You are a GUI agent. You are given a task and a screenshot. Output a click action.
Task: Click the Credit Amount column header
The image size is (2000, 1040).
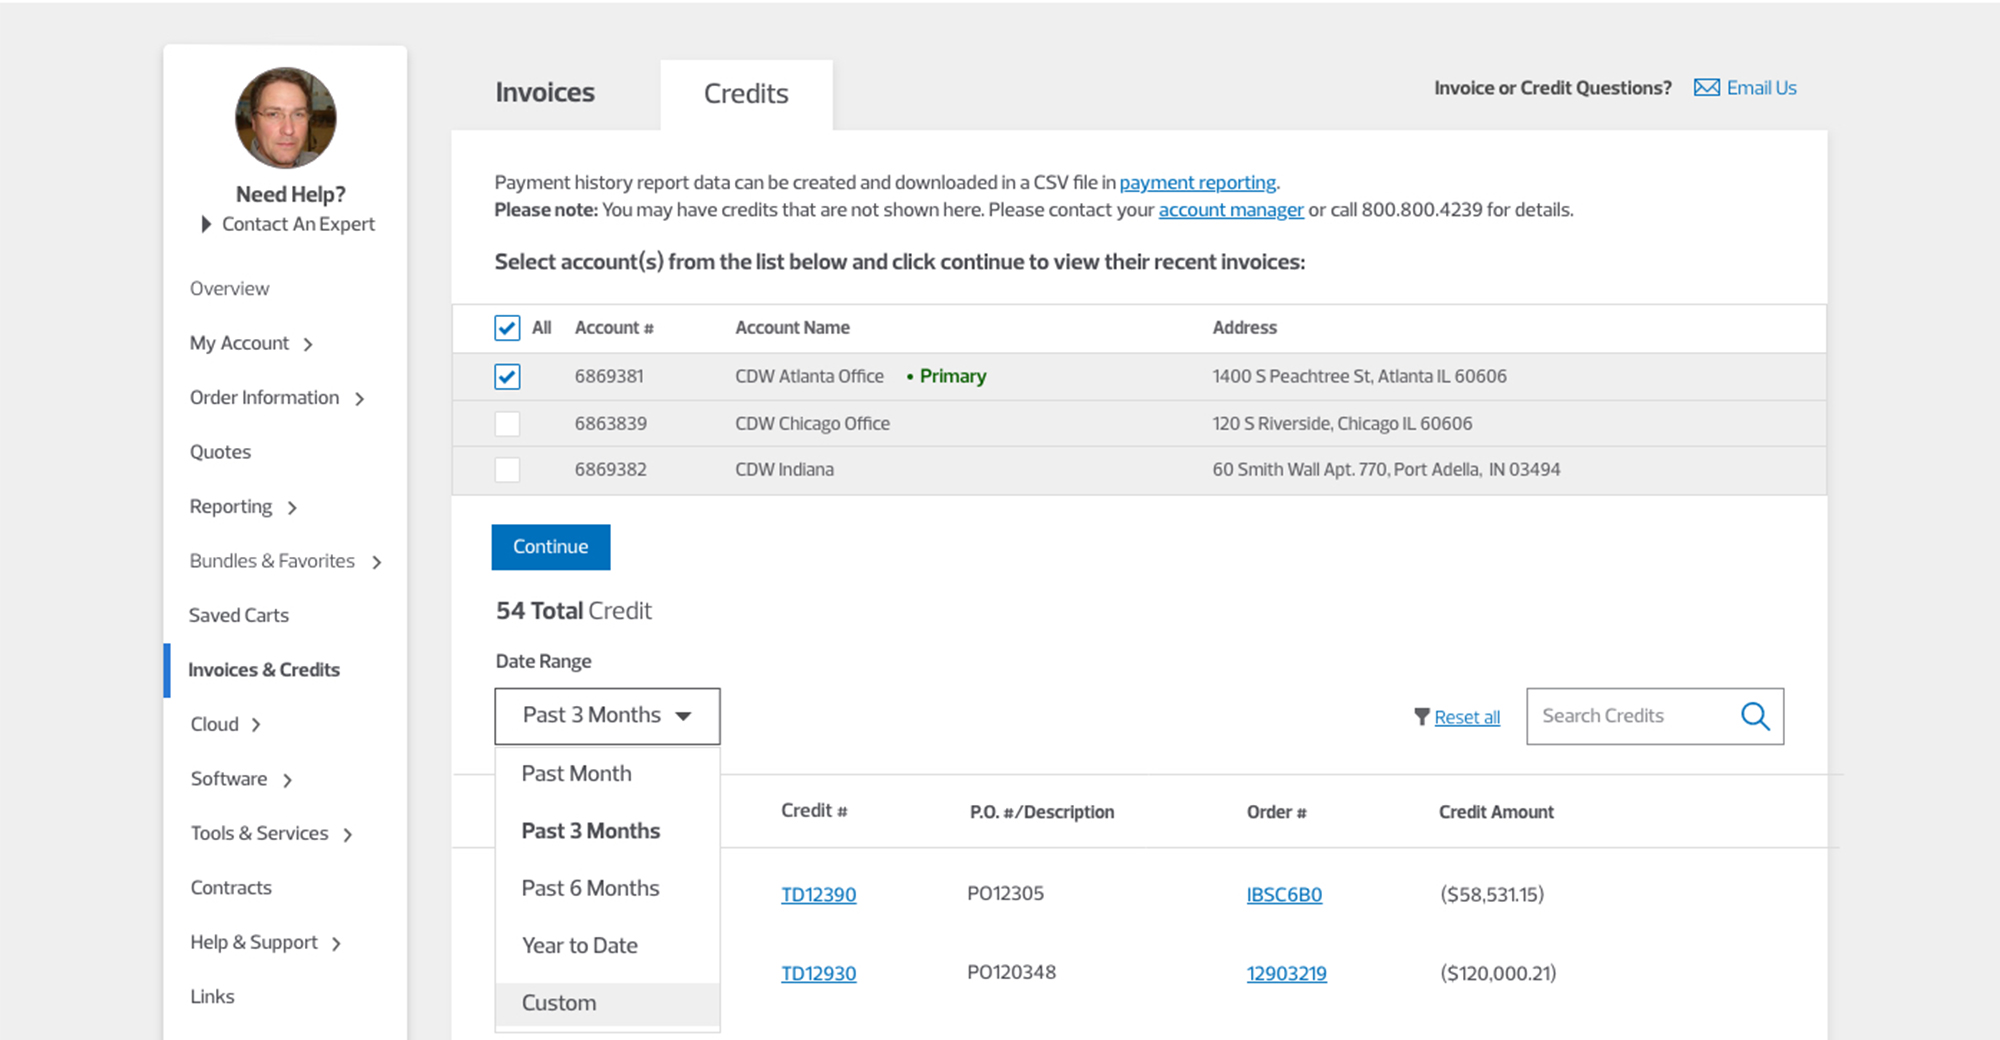click(x=1496, y=812)
